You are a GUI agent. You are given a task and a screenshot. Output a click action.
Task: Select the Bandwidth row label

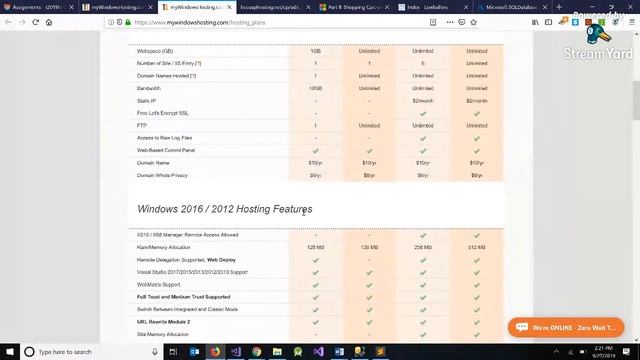click(x=149, y=88)
